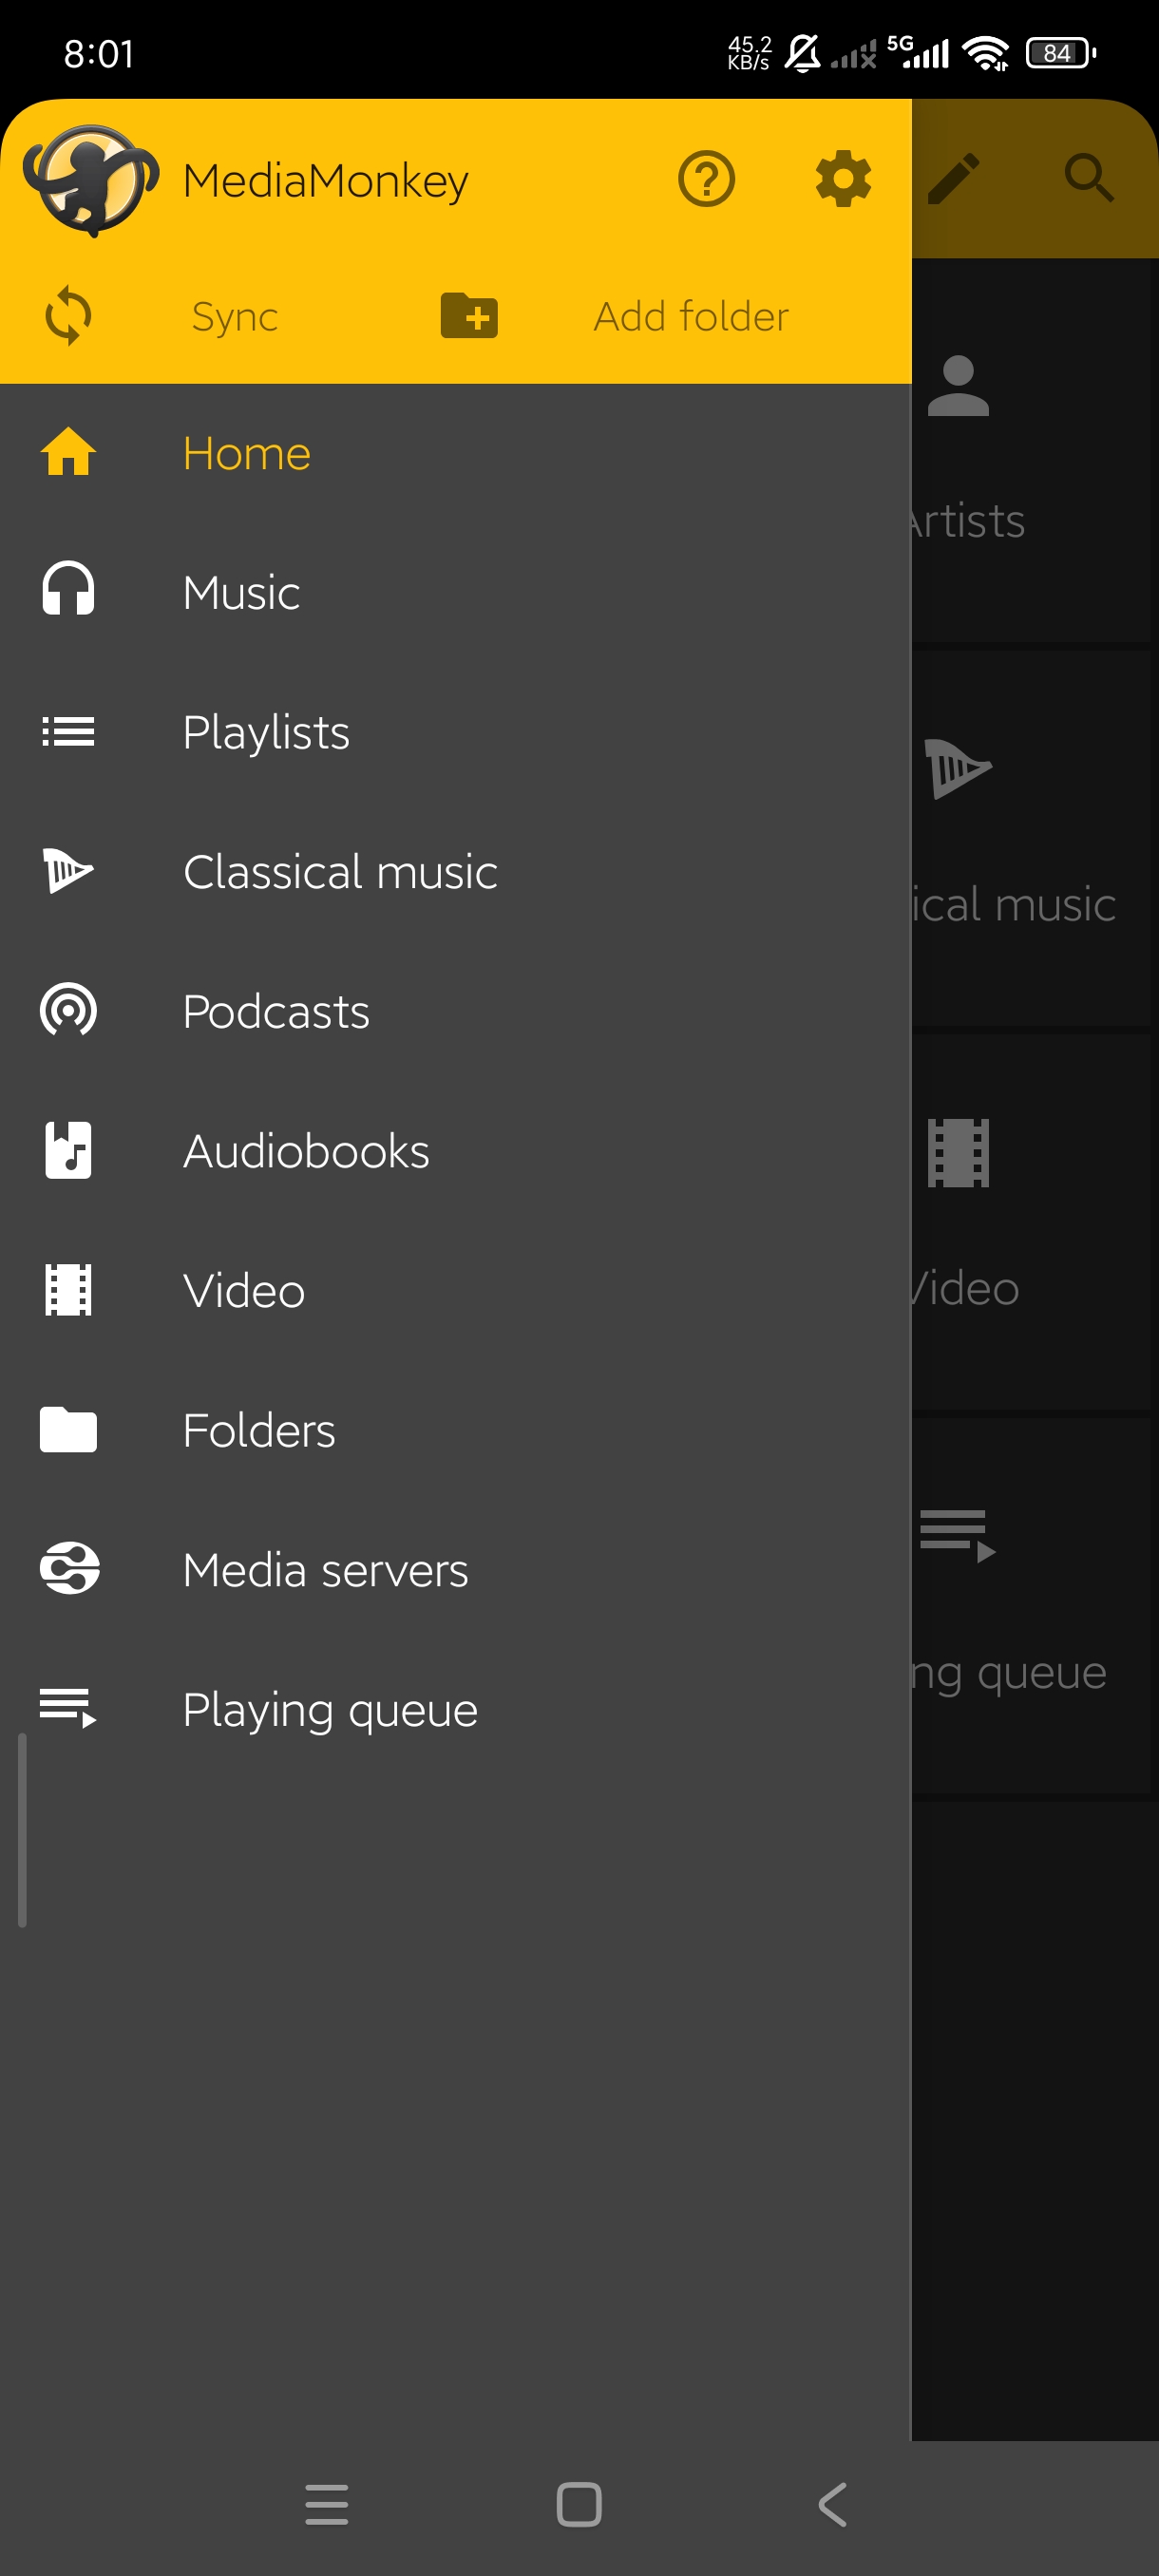Click the Playlists list icon
Viewport: 1159px width, 2576px height.
(68, 731)
